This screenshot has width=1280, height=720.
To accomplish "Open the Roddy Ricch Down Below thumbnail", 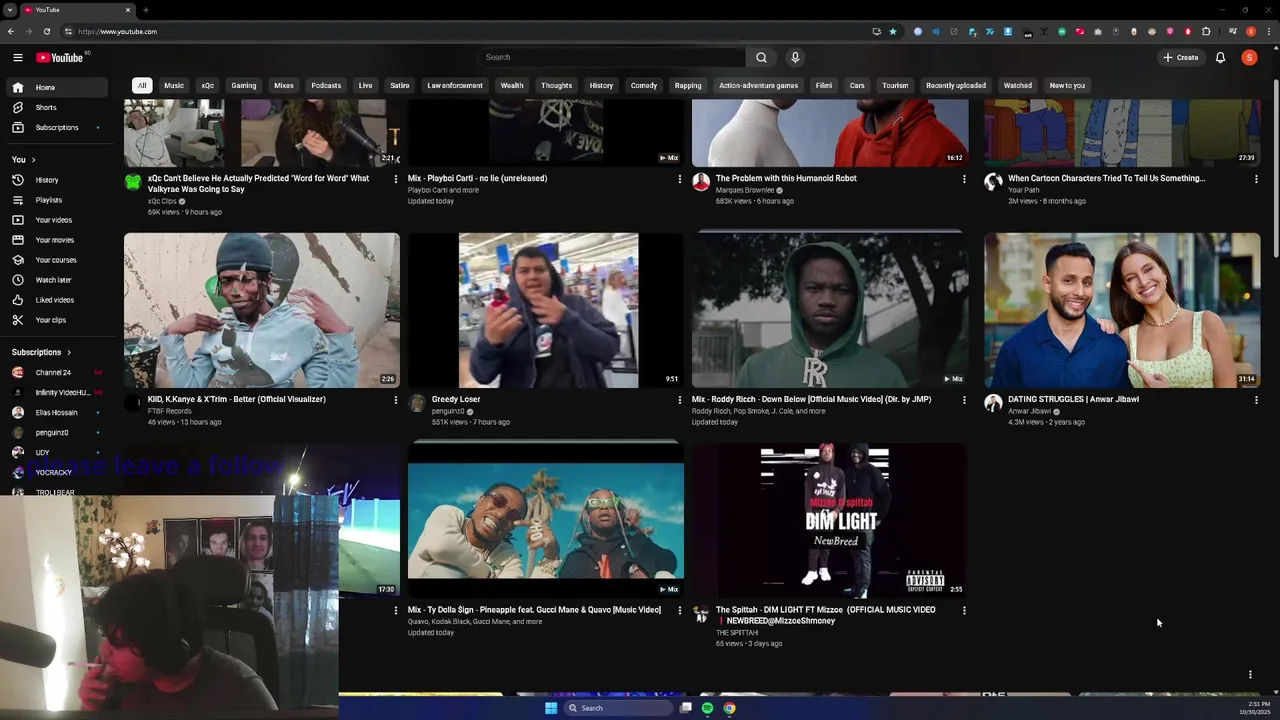I will (x=830, y=310).
